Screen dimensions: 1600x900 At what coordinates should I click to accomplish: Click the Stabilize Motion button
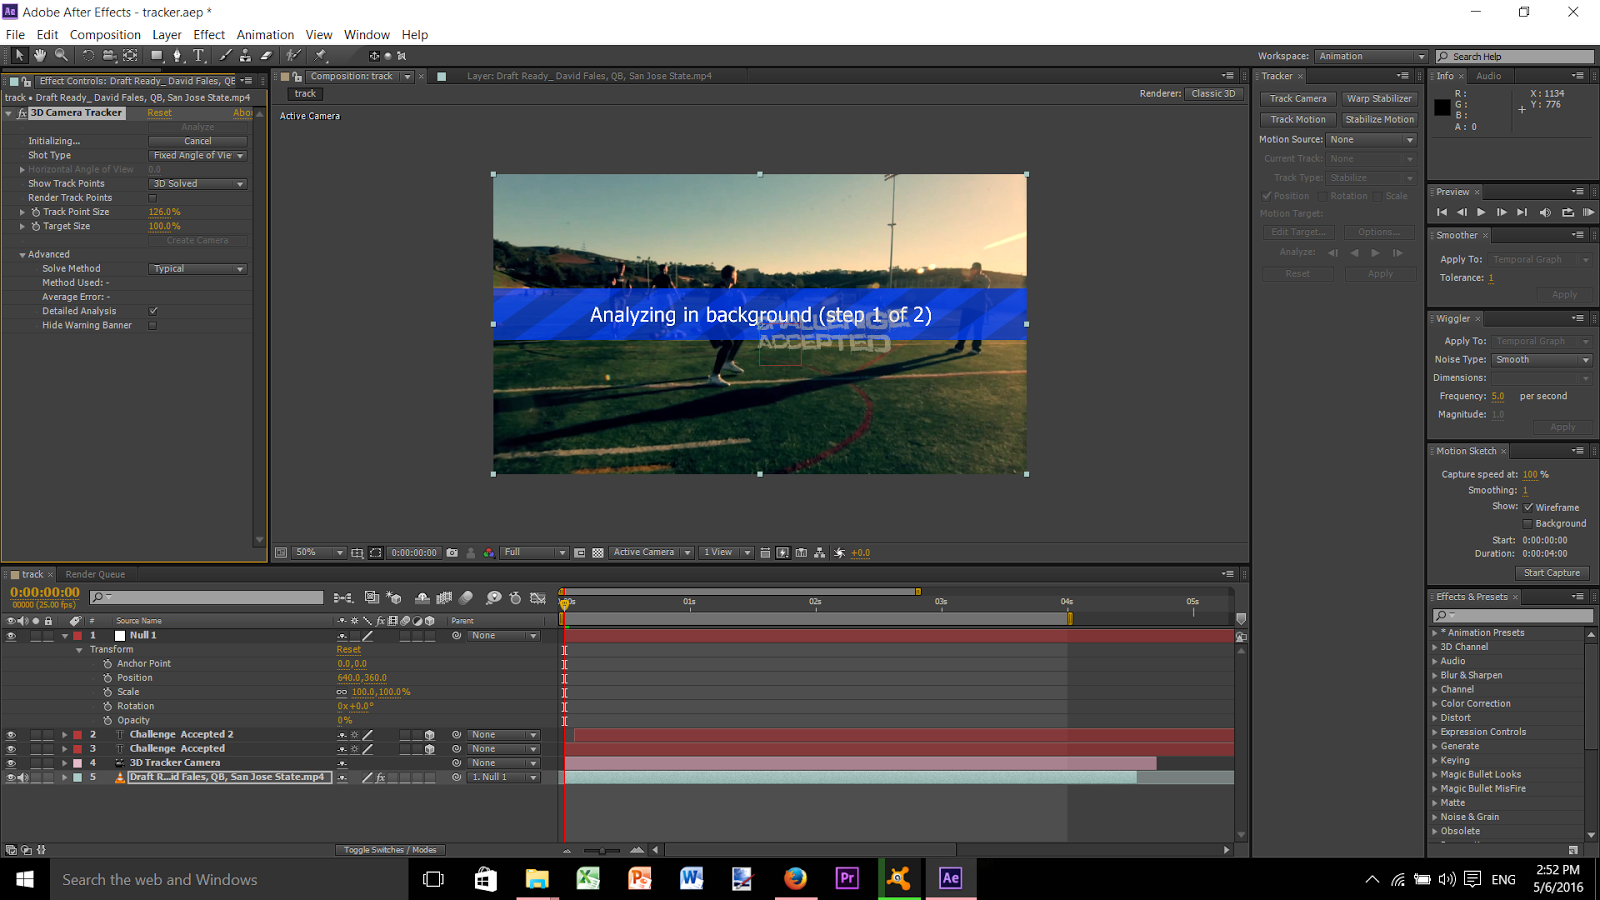coord(1379,120)
